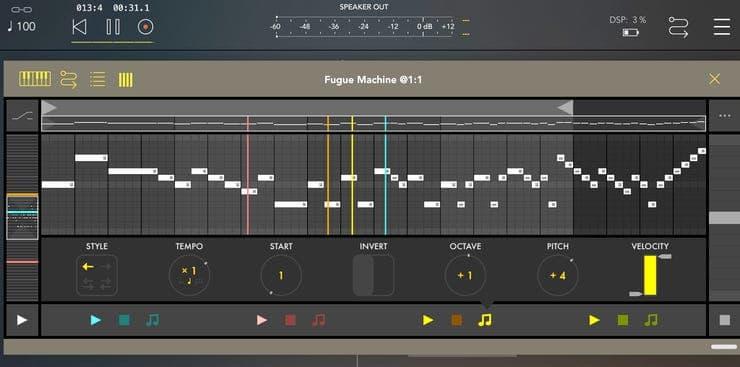Choose the right arrow play style
The height and width of the screenshot is (367, 740).
(106, 267)
